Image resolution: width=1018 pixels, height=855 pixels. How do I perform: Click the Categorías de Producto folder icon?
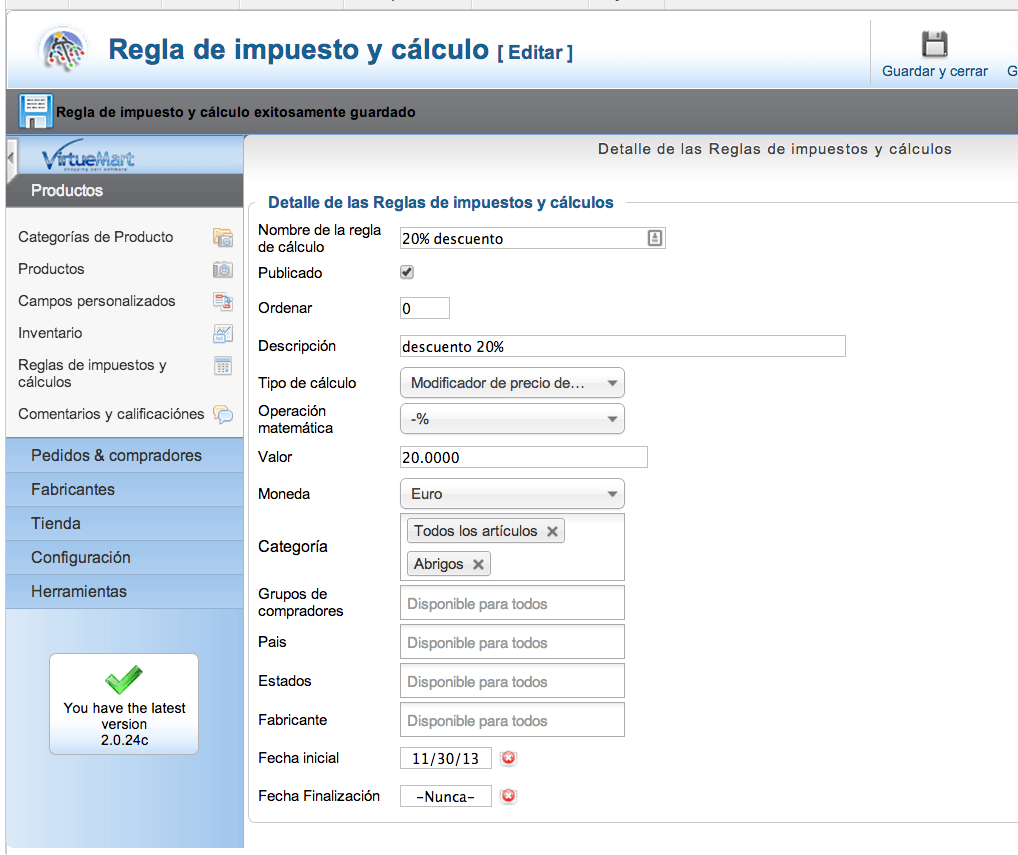tap(223, 238)
